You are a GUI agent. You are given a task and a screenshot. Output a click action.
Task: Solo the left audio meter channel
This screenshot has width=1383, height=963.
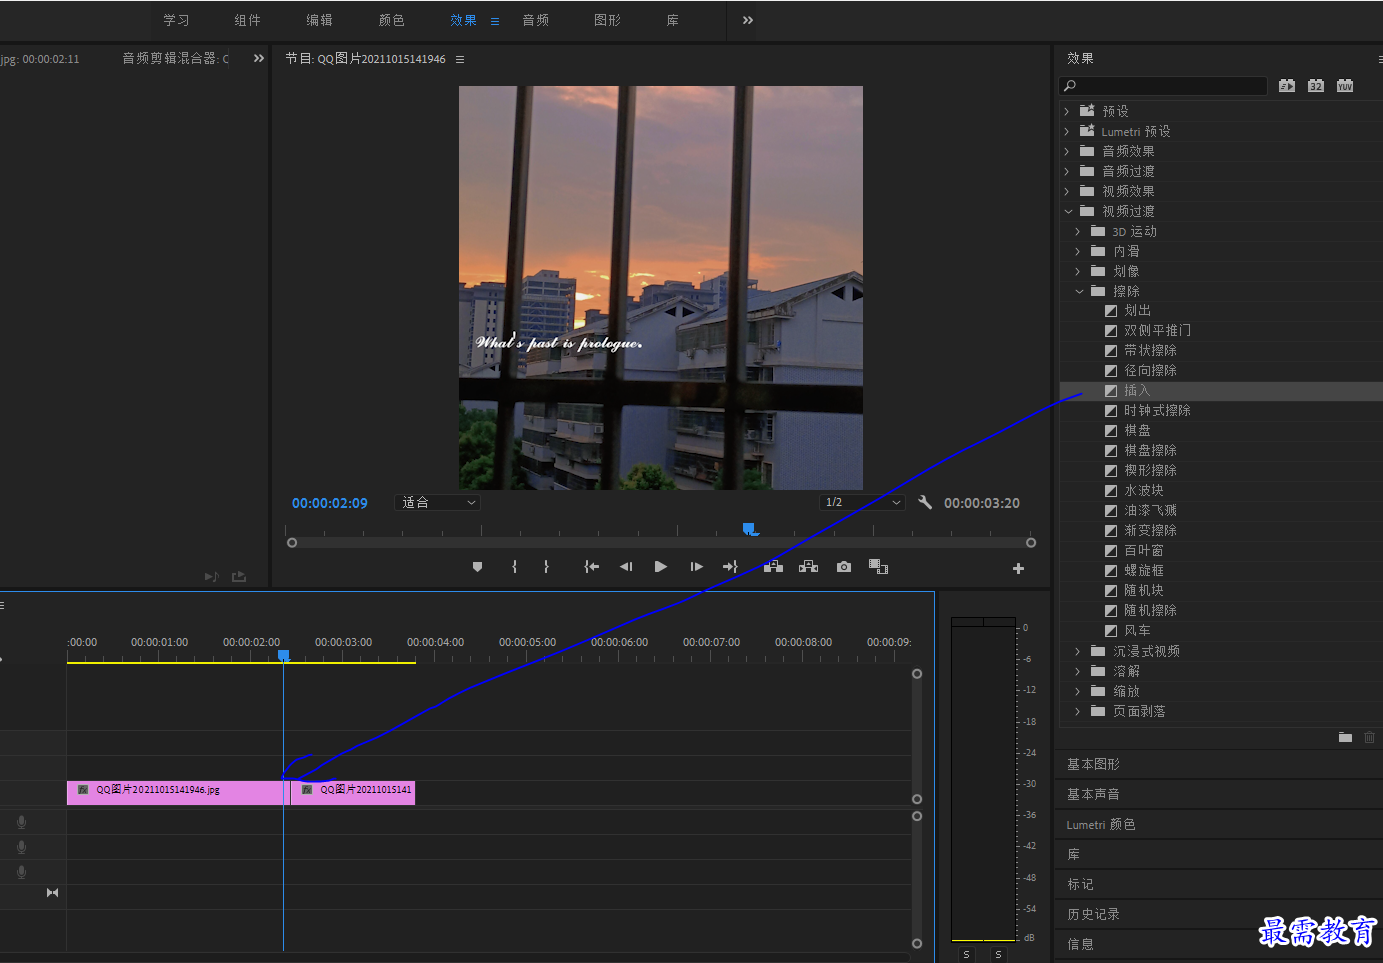966,954
